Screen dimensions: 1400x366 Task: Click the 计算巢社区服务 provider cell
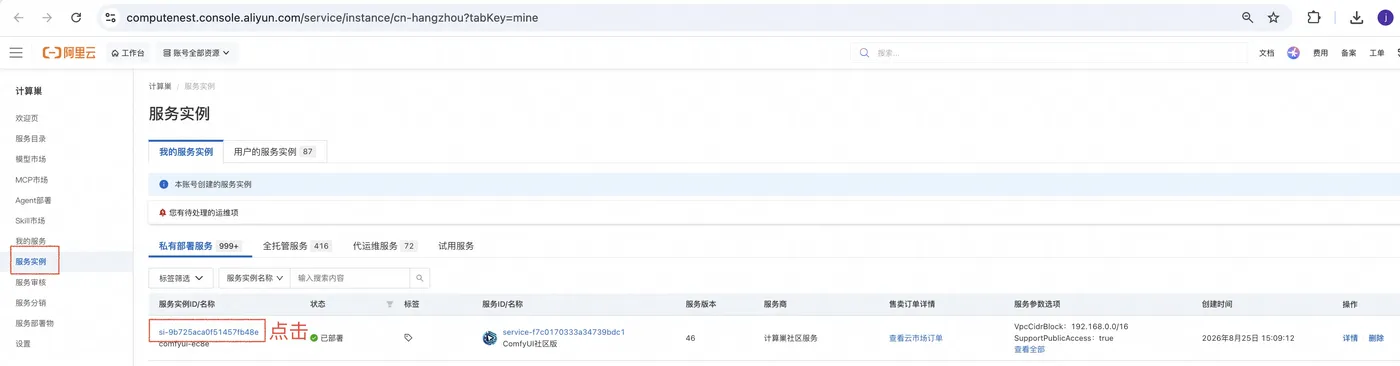click(x=790, y=338)
